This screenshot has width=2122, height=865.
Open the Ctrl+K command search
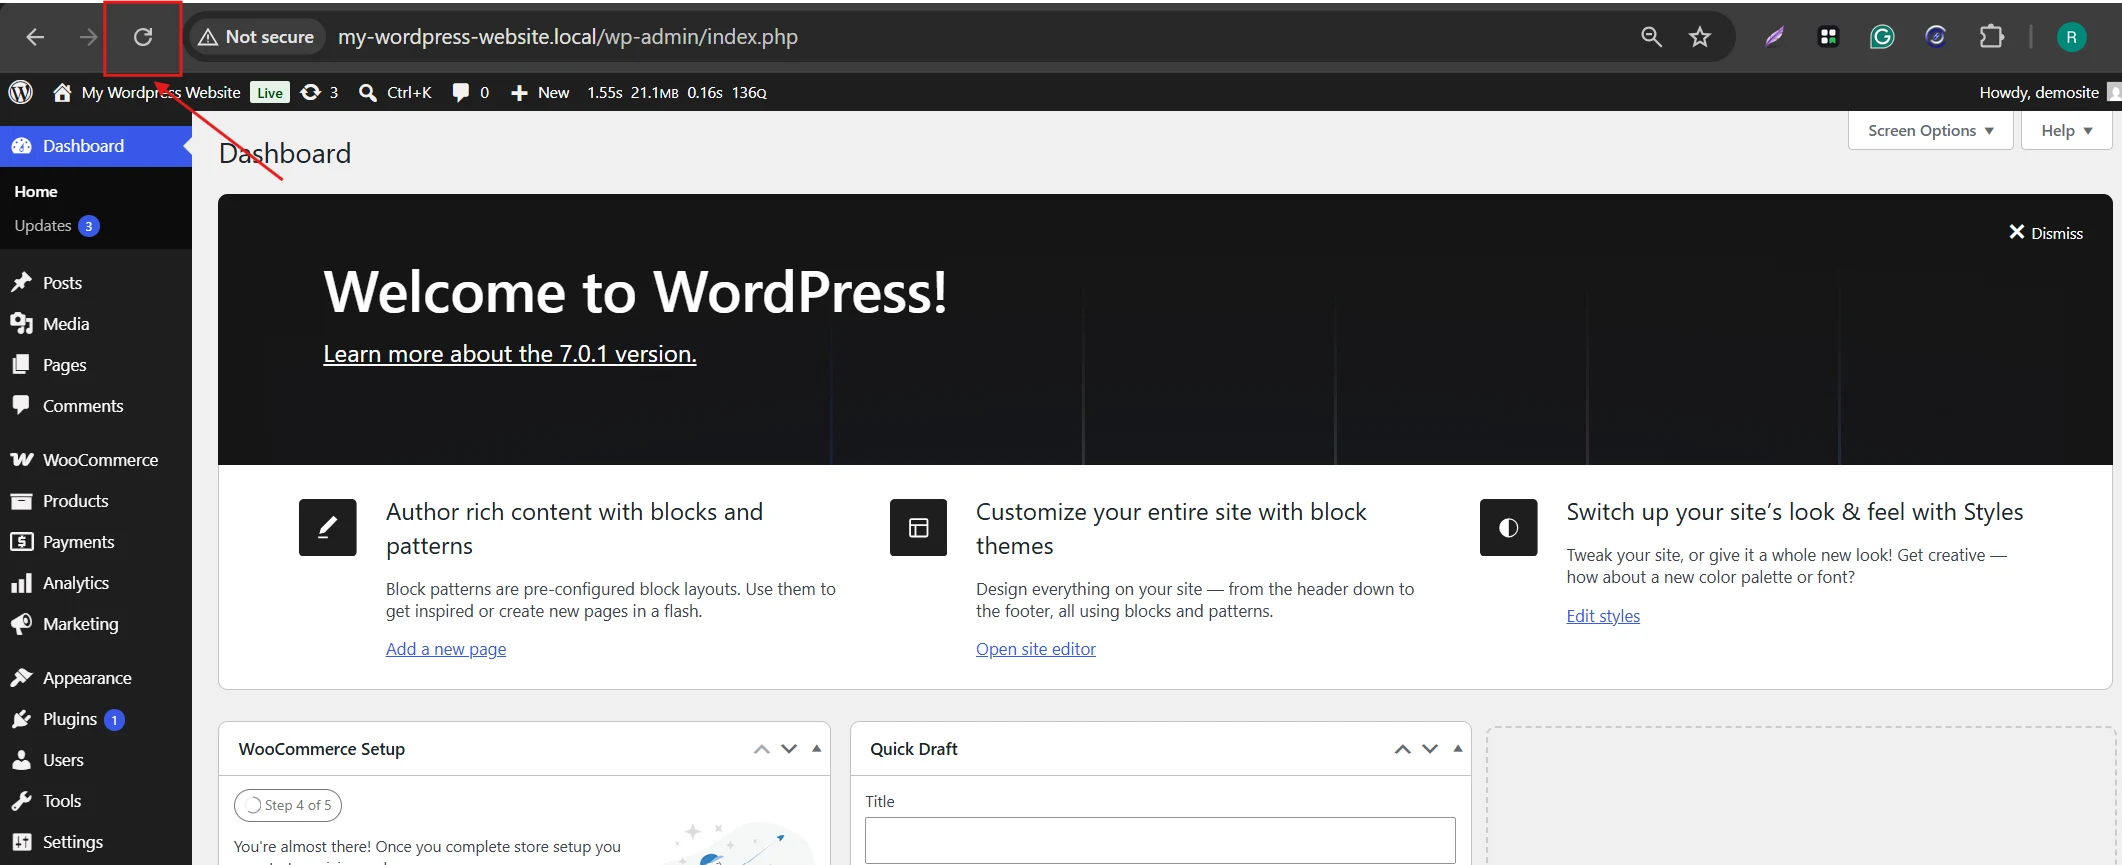[395, 92]
